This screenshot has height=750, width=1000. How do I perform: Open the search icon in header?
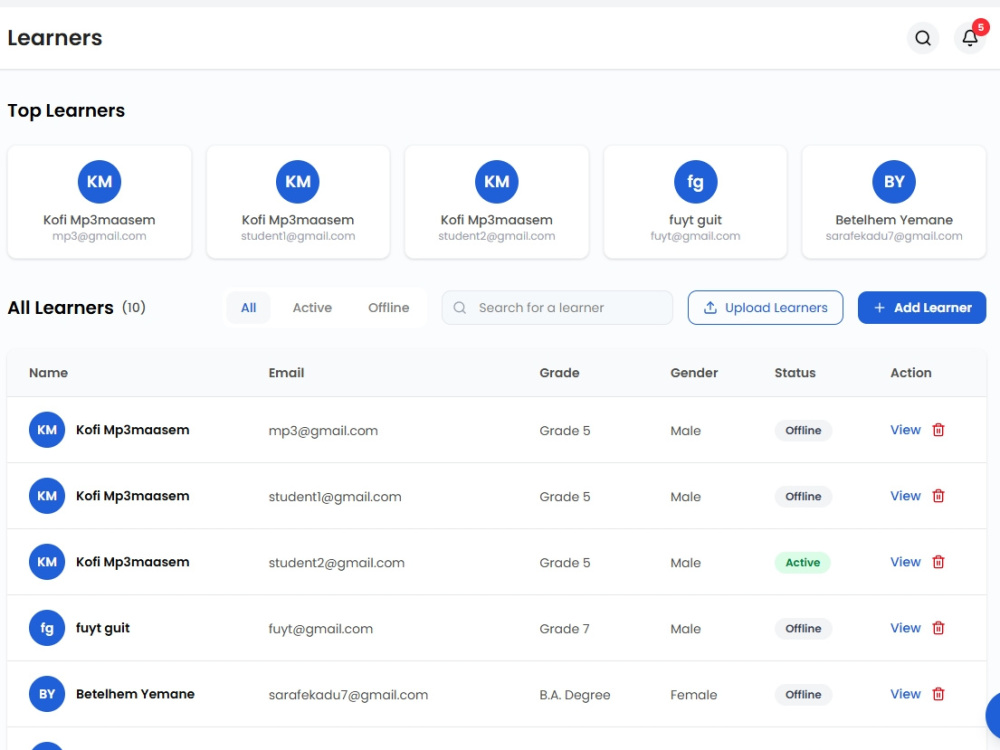click(x=923, y=38)
